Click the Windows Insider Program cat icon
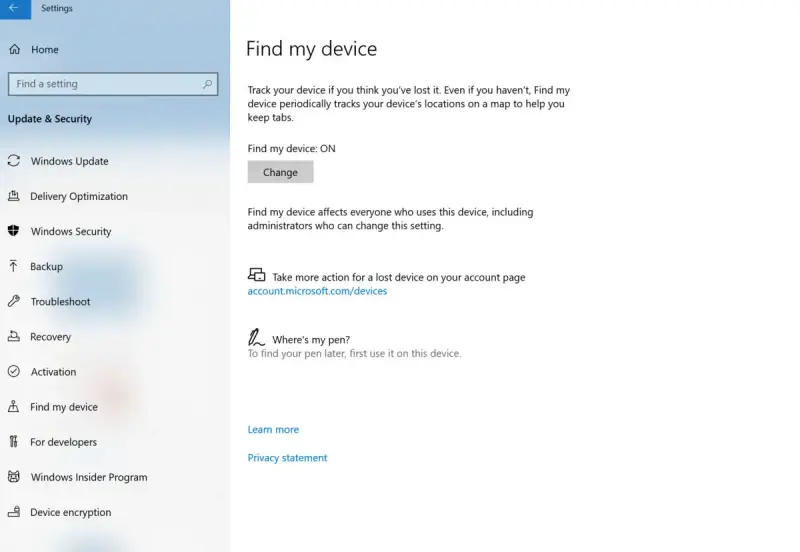 tap(14, 476)
